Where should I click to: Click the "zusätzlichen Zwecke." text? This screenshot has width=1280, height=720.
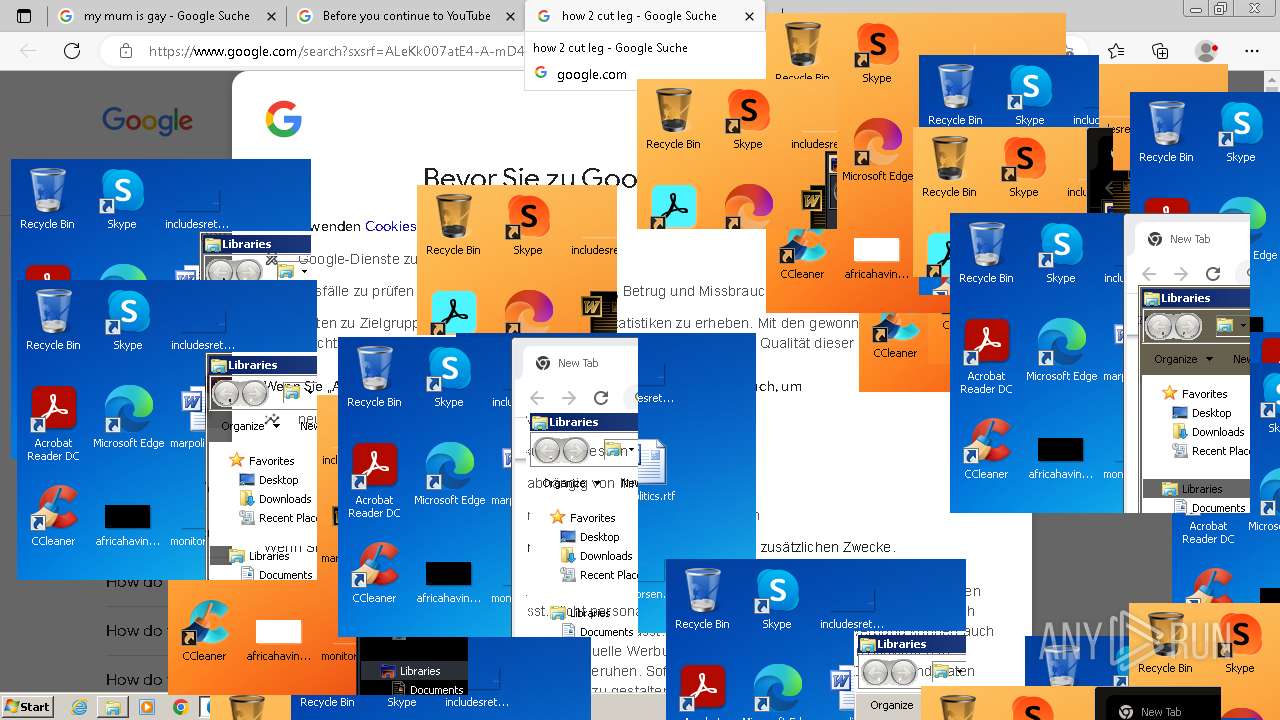(x=828, y=547)
